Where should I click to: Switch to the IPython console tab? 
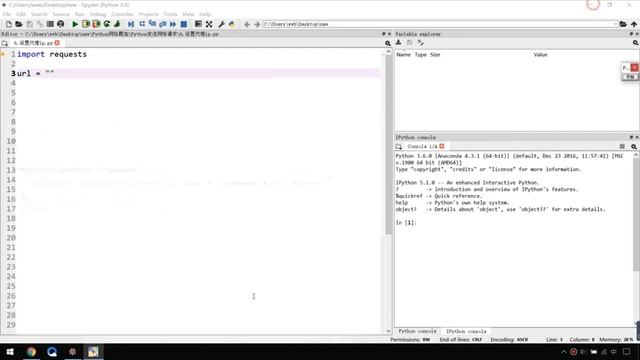(466, 331)
